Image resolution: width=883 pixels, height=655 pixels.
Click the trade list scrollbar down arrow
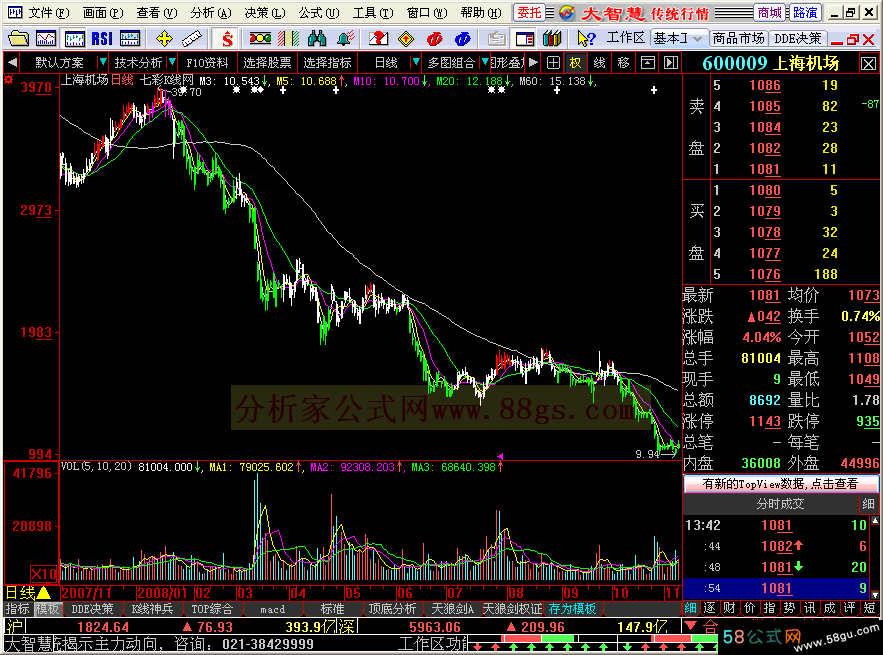pos(875,595)
